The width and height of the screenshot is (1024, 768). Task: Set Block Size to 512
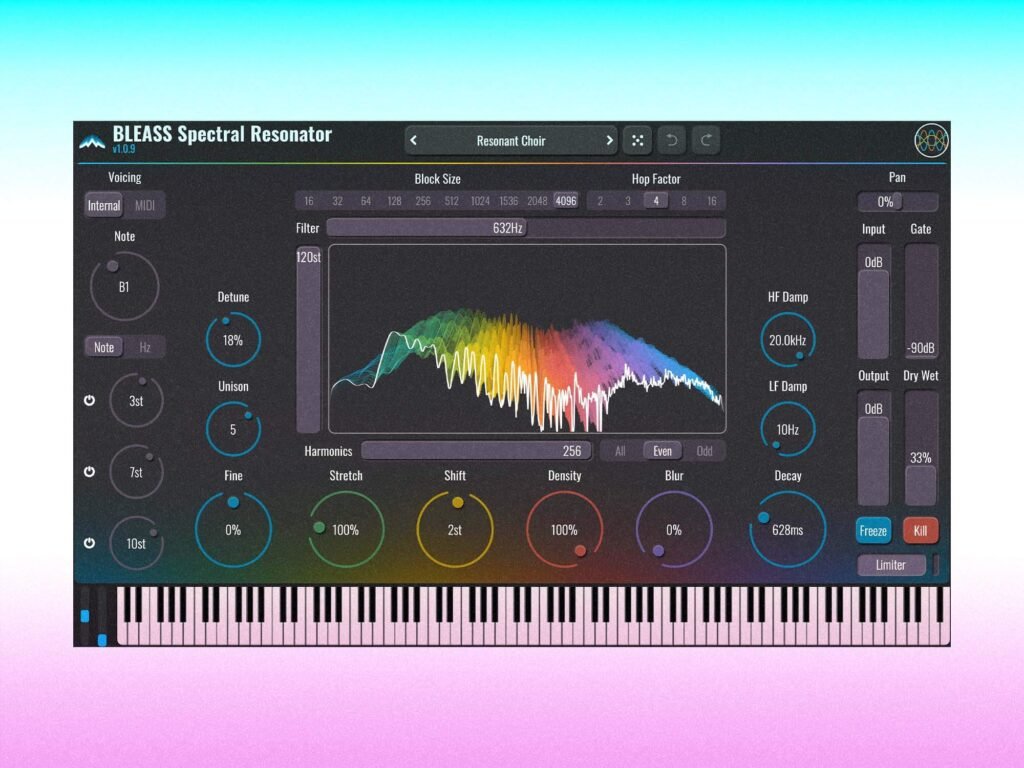(x=451, y=201)
